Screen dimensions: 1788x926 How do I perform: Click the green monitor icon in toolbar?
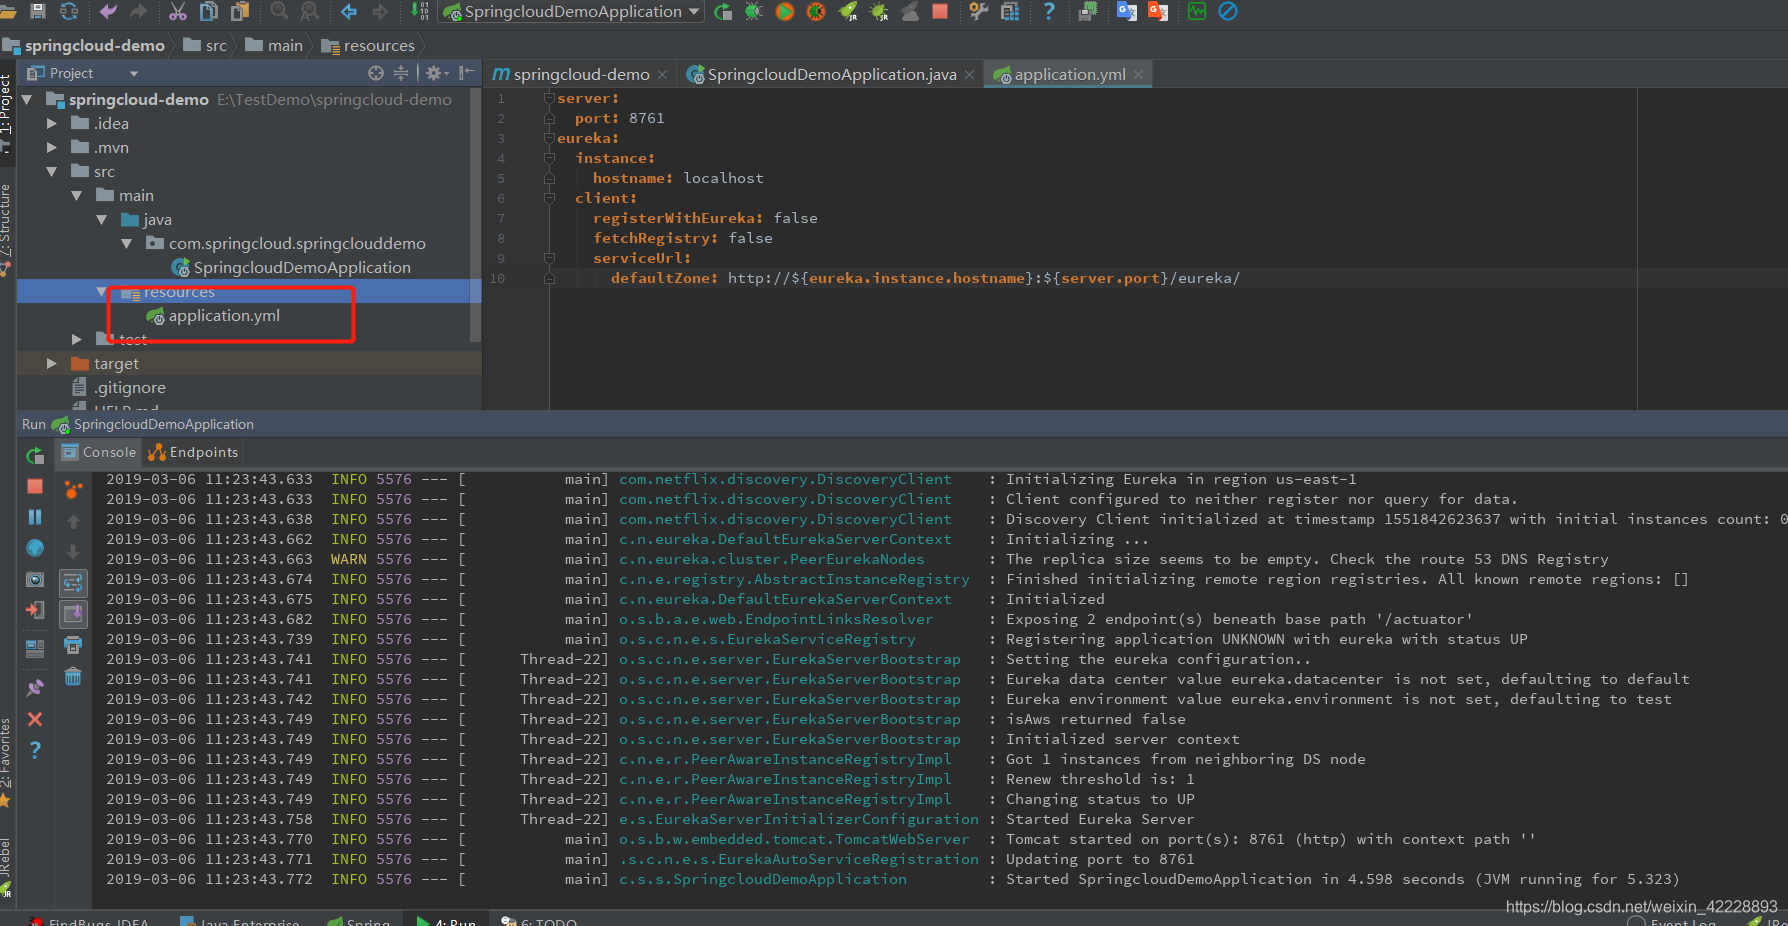coord(1197,11)
